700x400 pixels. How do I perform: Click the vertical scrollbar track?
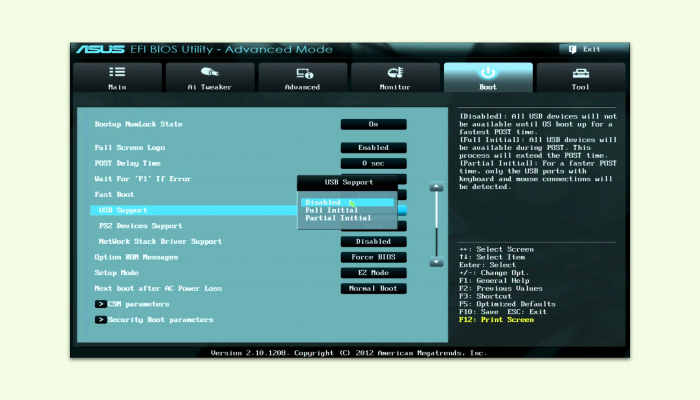pos(436,224)
